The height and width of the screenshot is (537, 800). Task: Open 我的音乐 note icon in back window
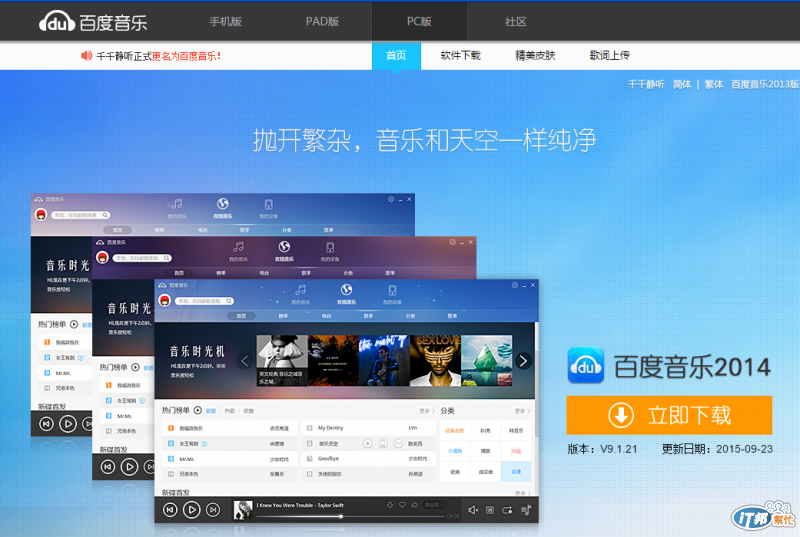coord(177,204)
